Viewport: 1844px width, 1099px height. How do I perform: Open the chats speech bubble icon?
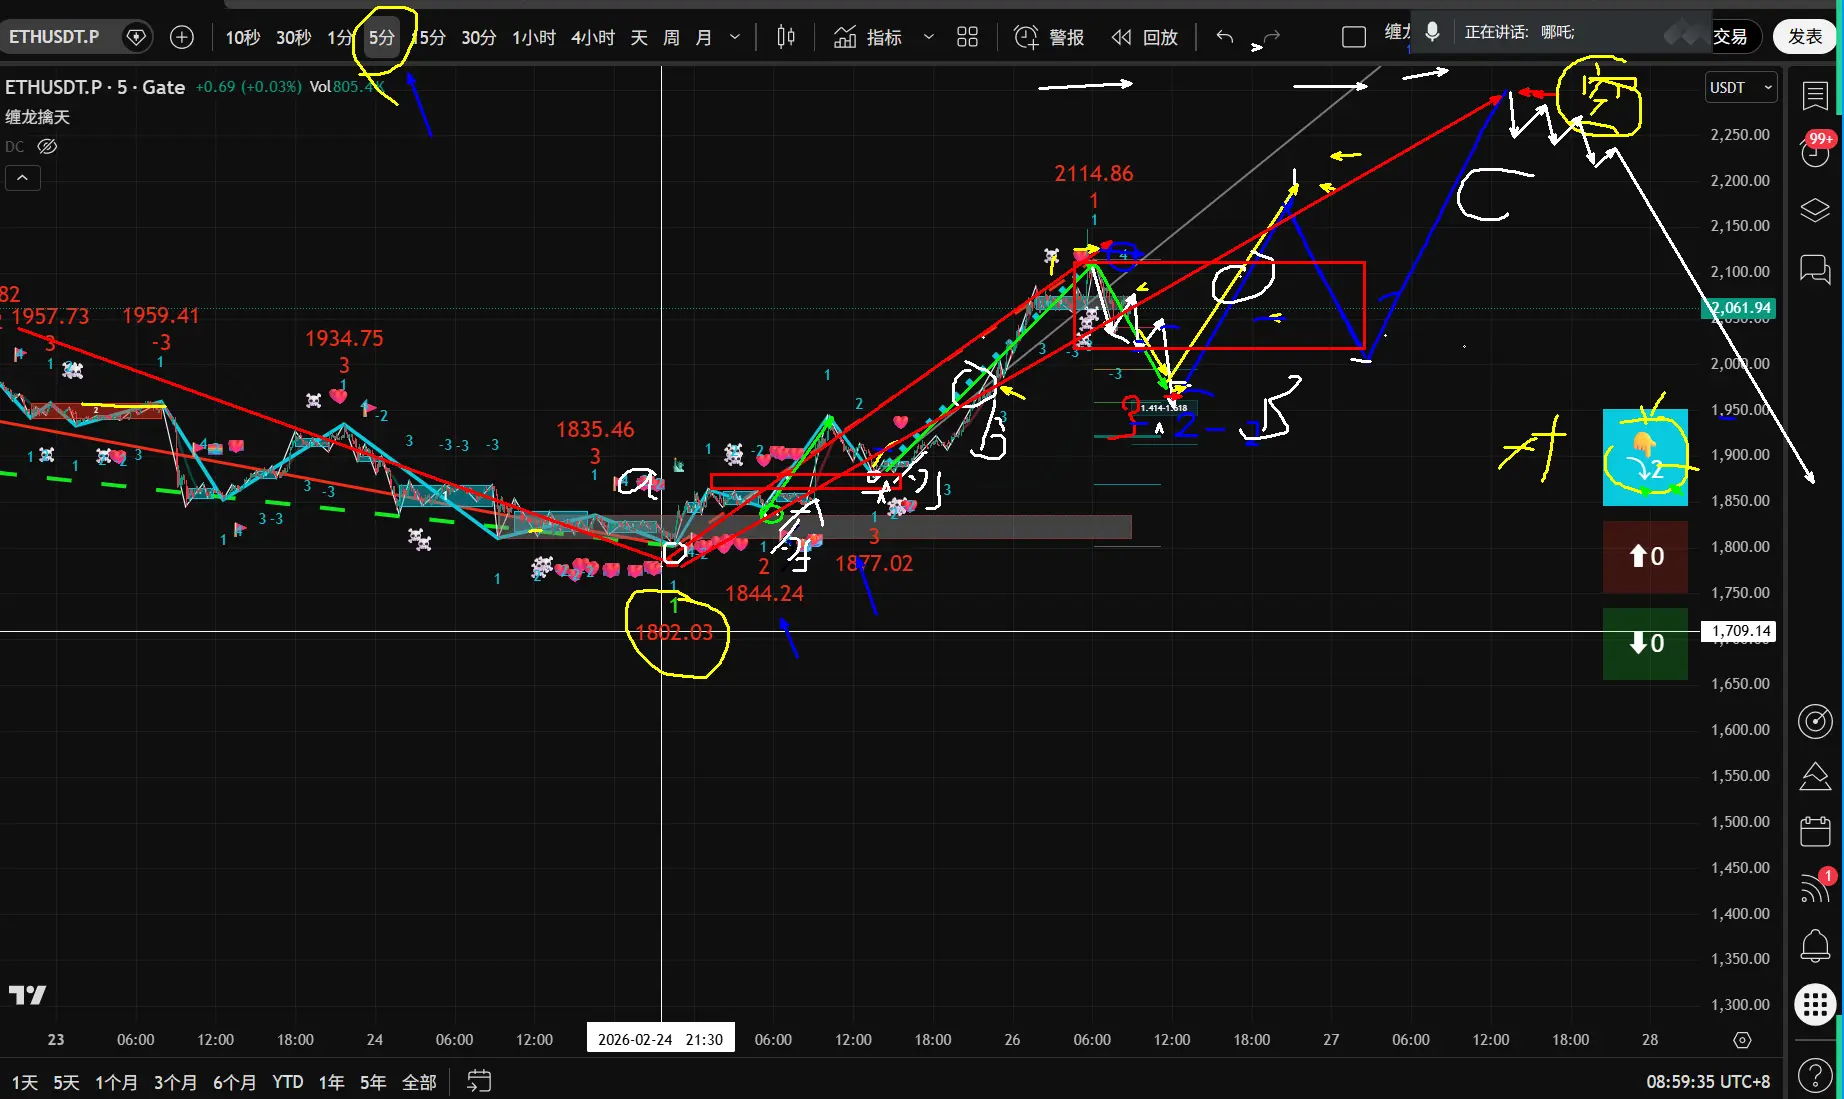tap(1815, 268)
